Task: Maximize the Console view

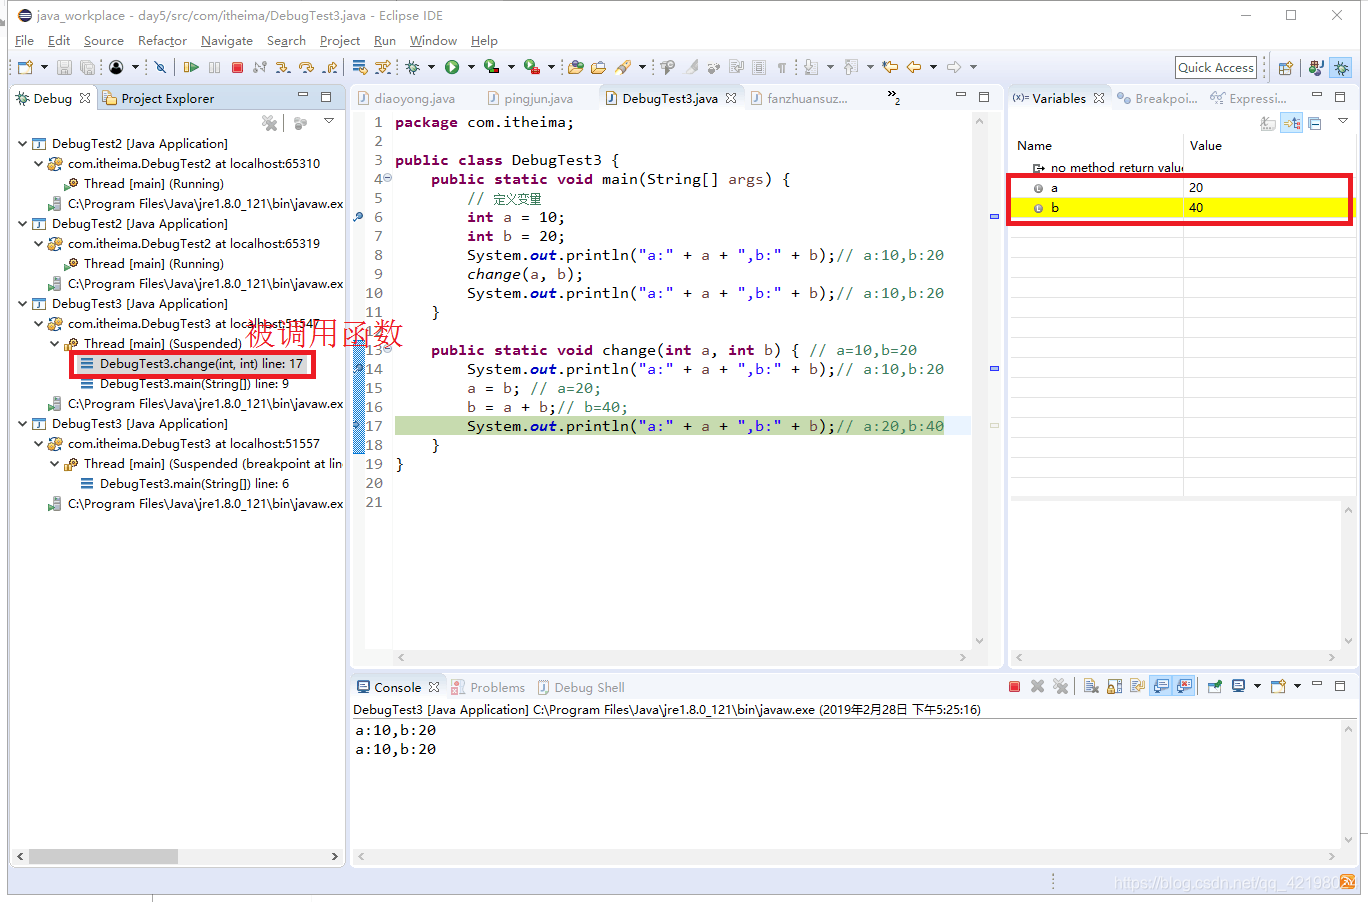Action: [1340, 686]
